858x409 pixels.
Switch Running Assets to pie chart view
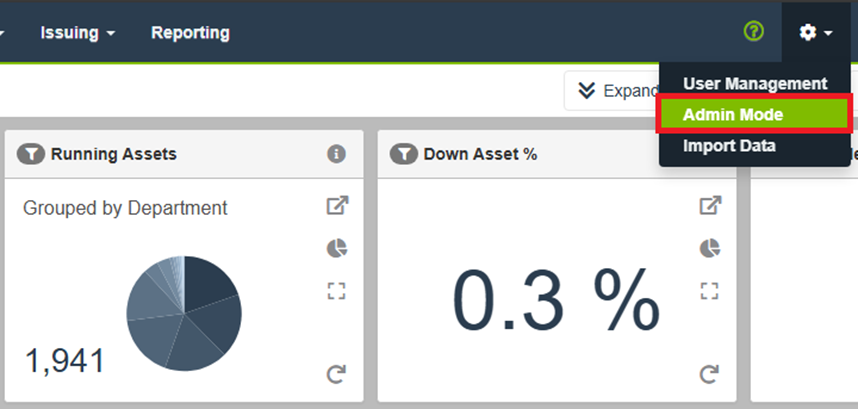(x=336, y=248)
